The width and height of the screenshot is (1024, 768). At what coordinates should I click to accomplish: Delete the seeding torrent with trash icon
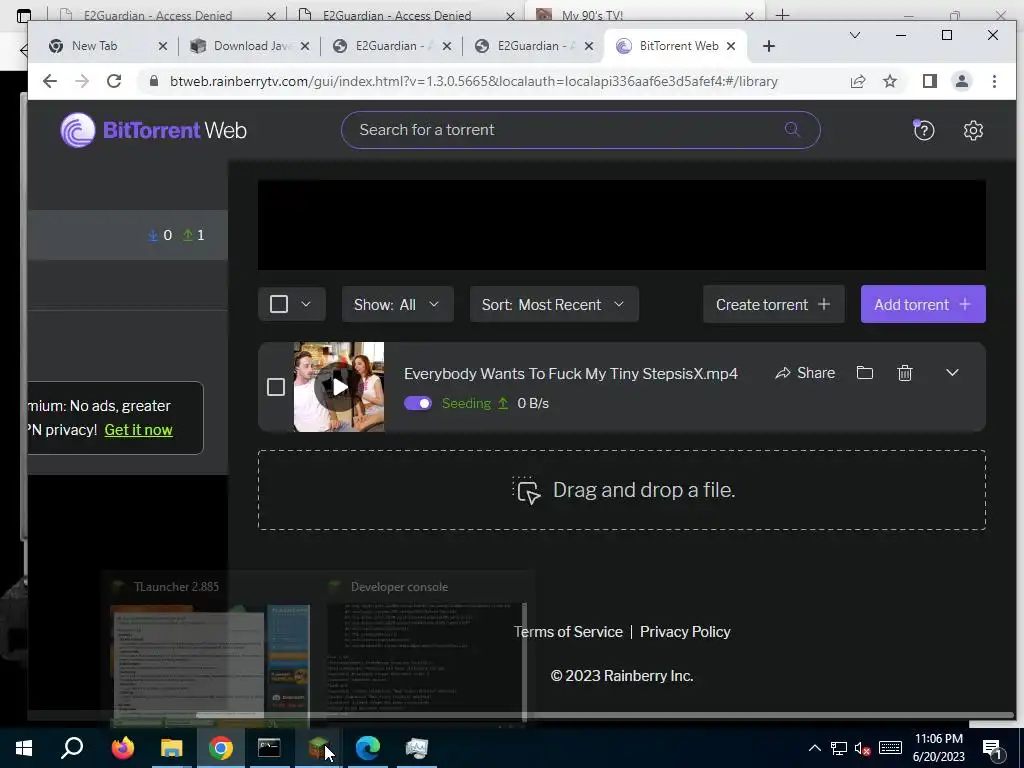point(904,373)
